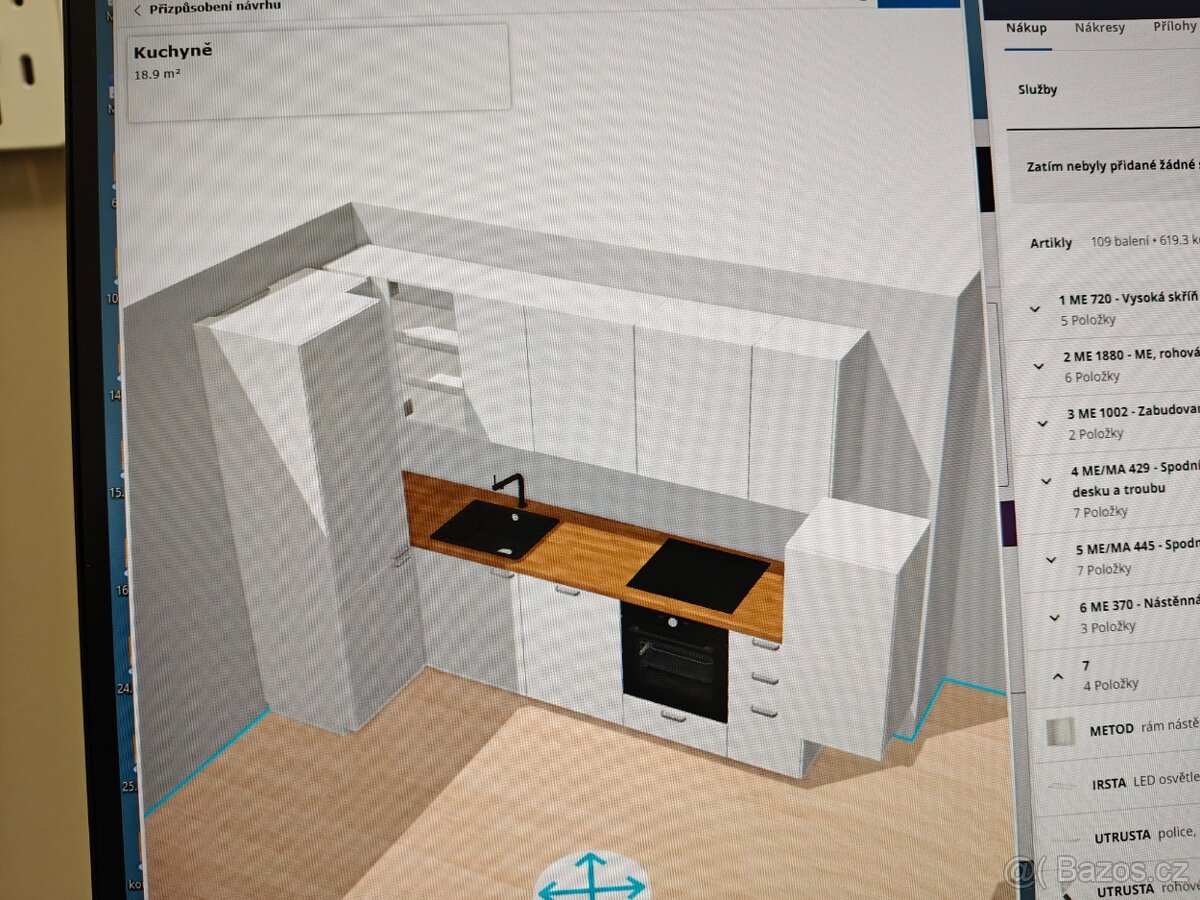This screenshot has width=1200, height=900.
Task: Select the black cooktop on the worktop
Action: click(x=698, y=575)
